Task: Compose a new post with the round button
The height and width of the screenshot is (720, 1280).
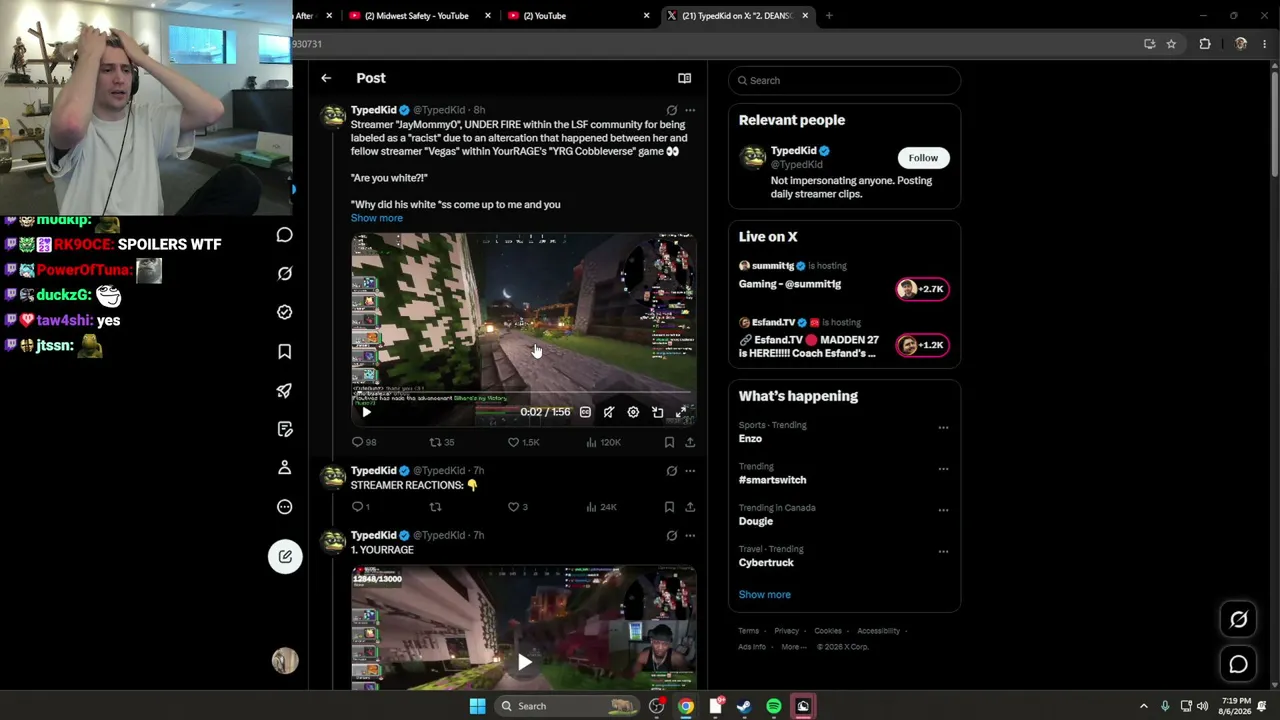Action: point(285,556)
